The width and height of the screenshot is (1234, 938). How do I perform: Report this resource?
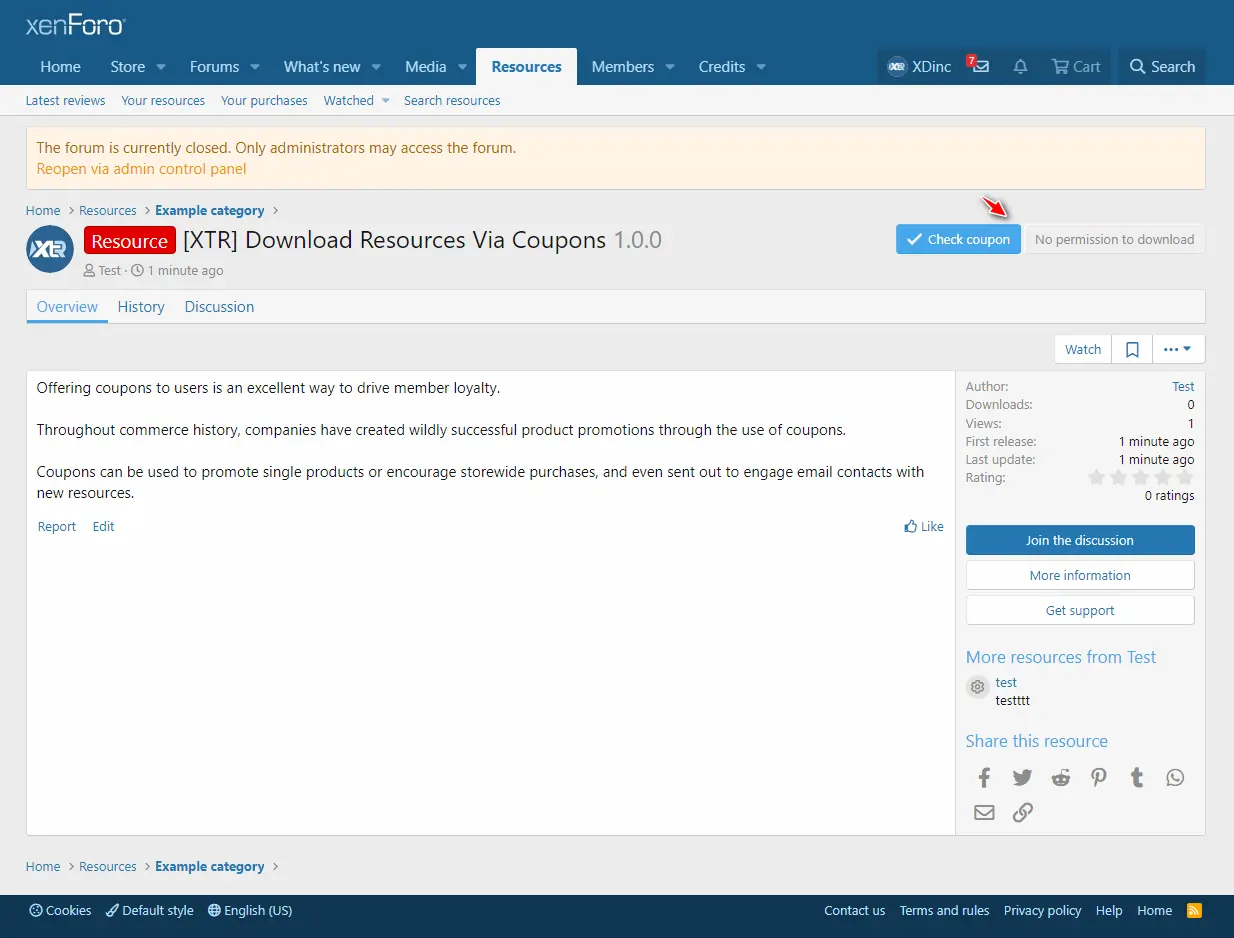coord(56,526)
